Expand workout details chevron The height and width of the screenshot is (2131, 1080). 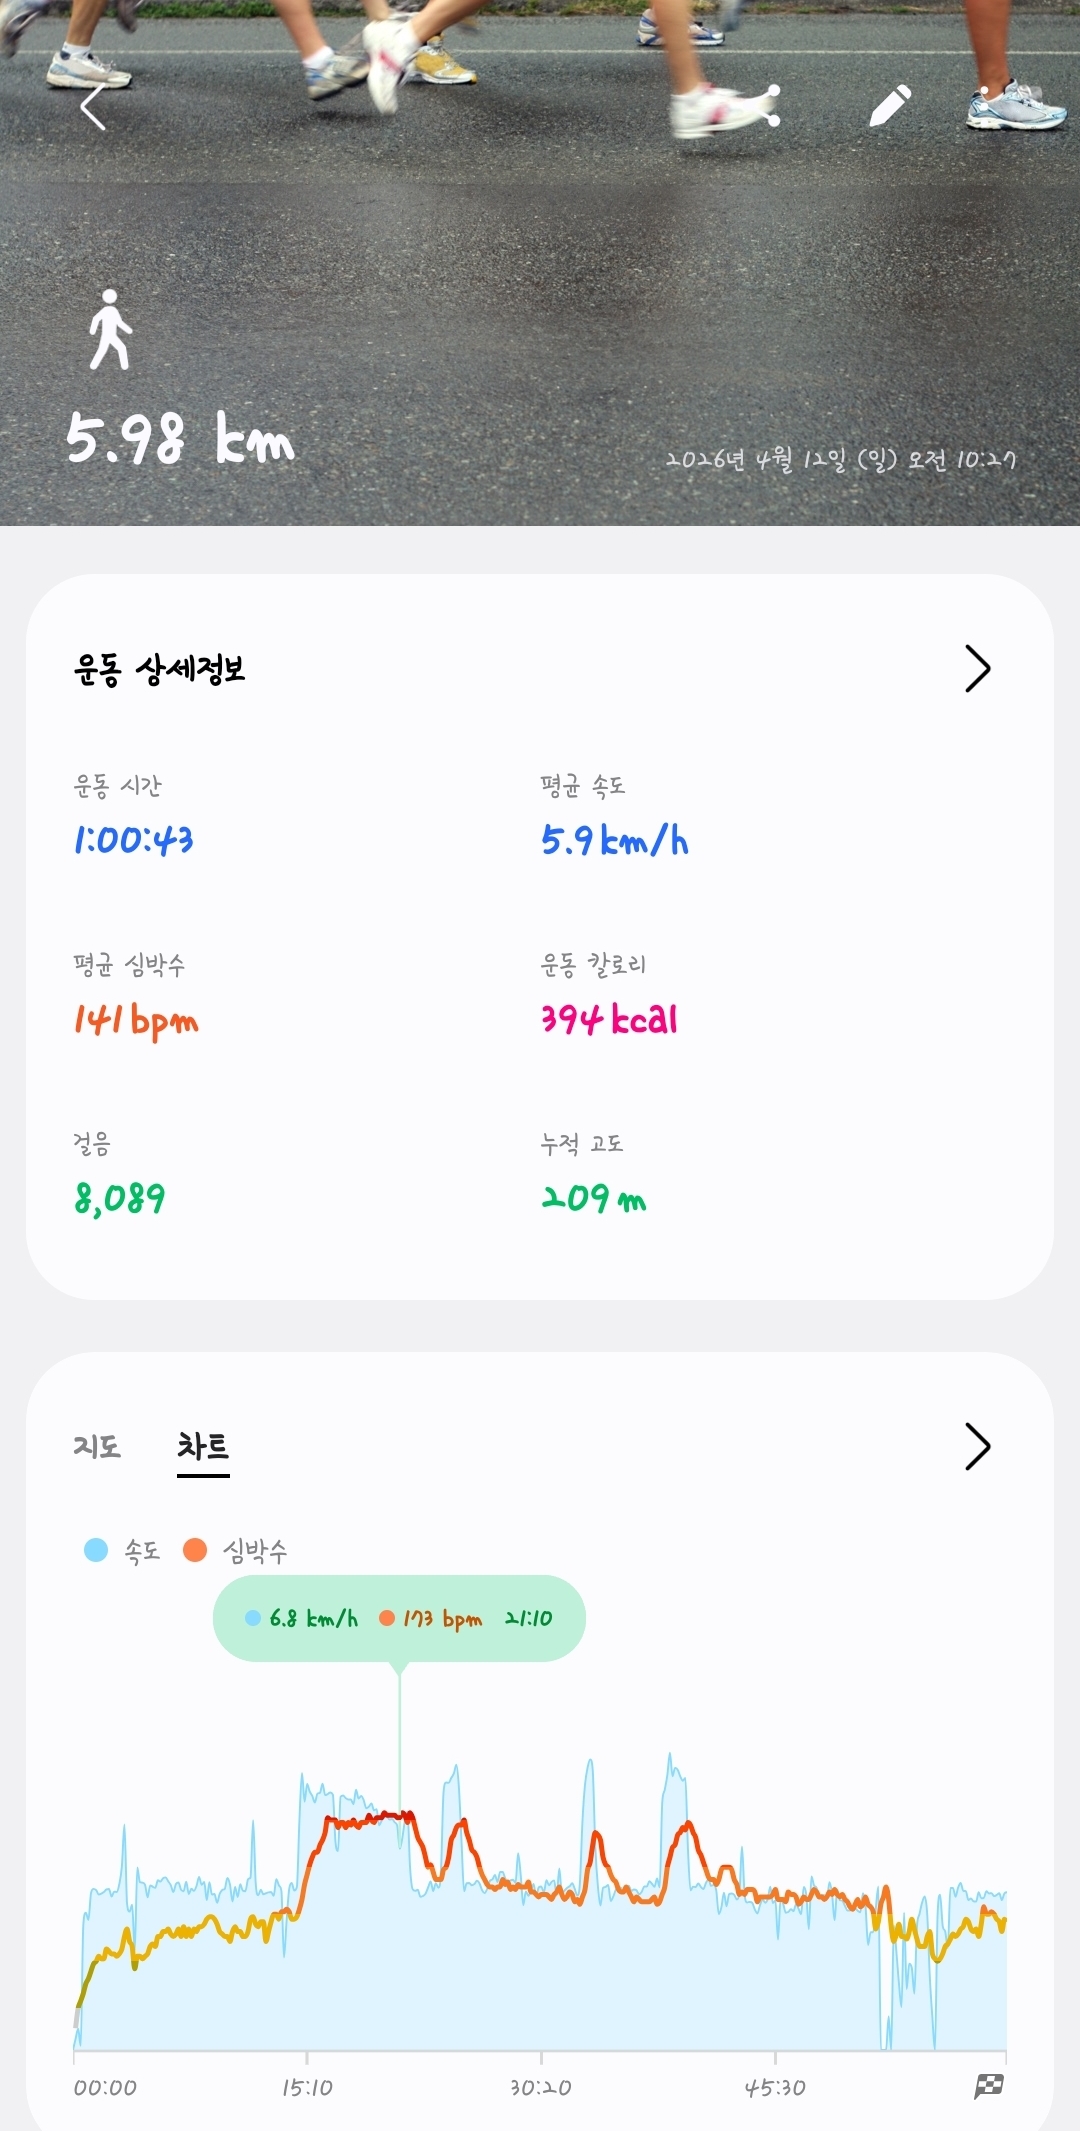(977, 669)
